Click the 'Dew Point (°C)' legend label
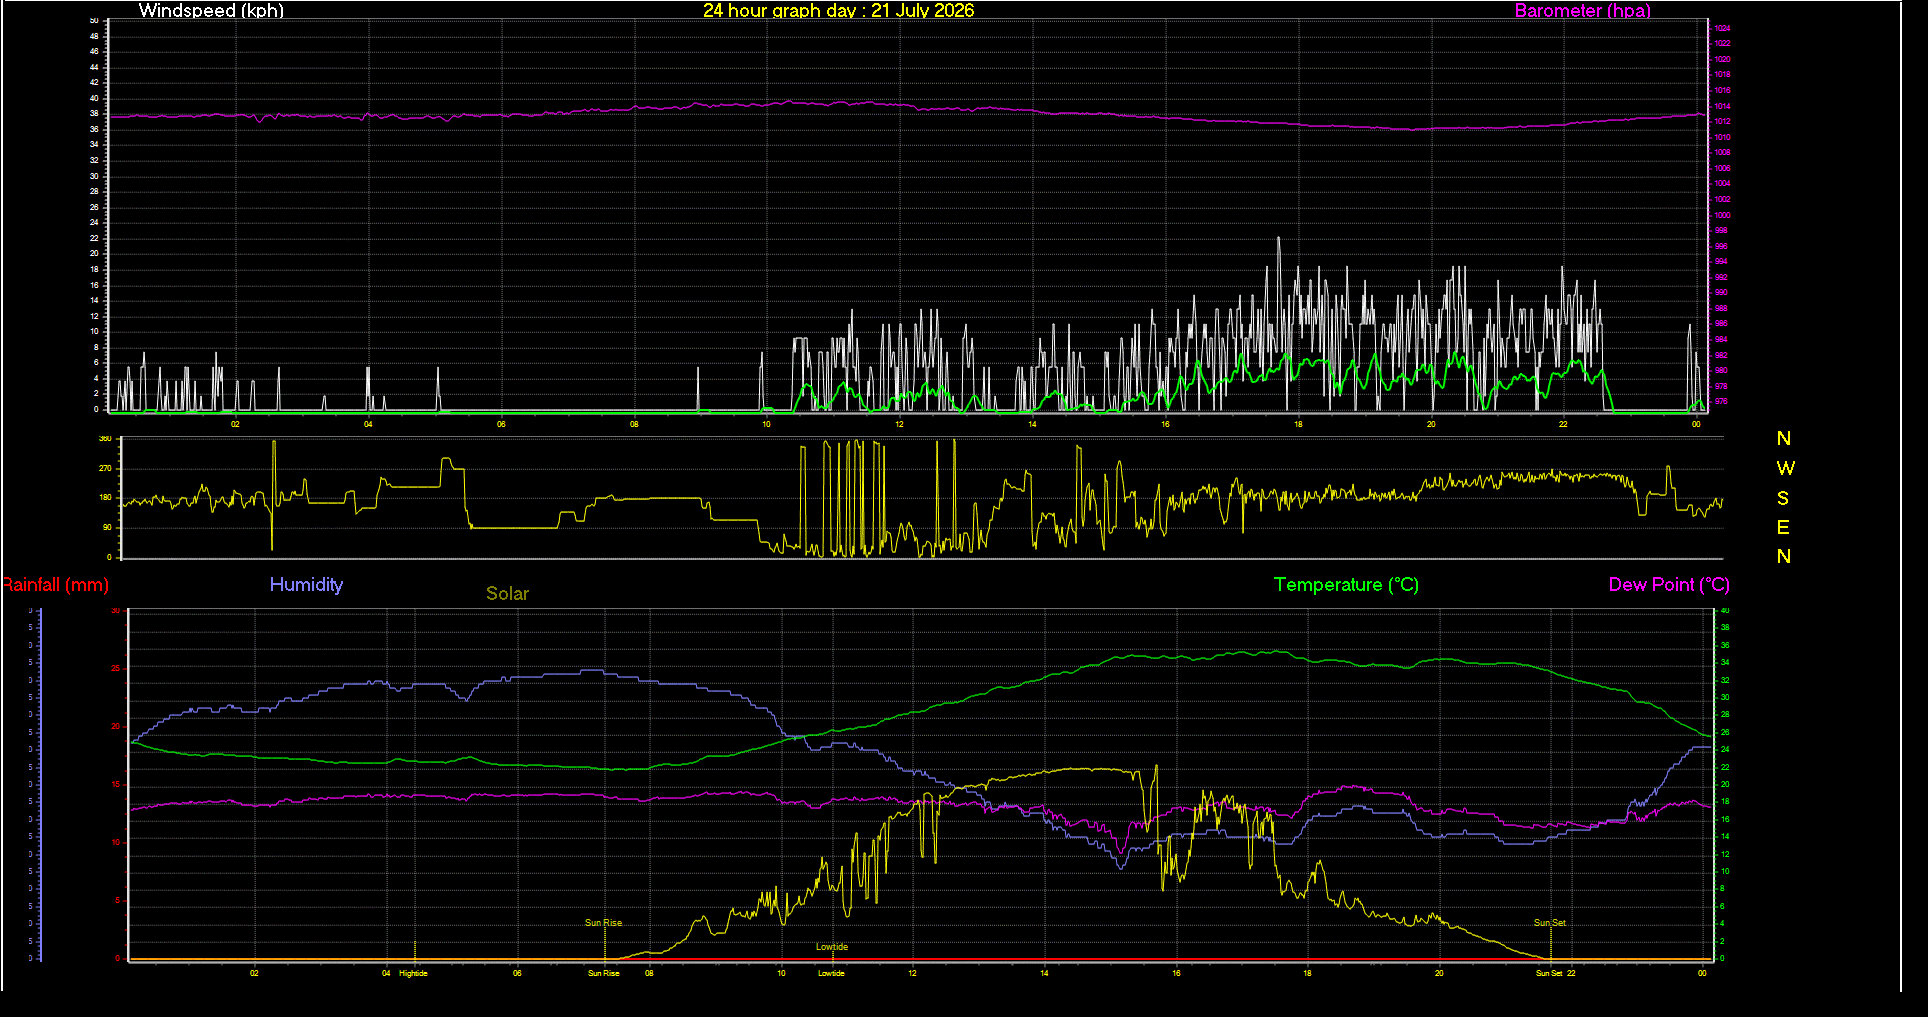1928x1017 pixels. (x=1669, y=585)
